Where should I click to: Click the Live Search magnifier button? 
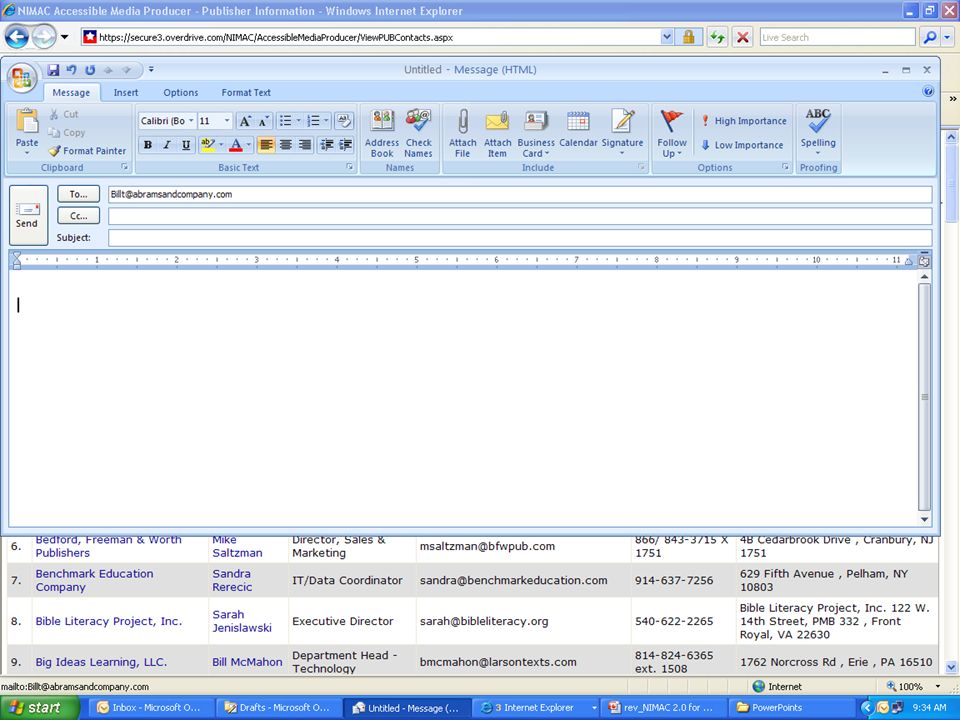[929, 37]
